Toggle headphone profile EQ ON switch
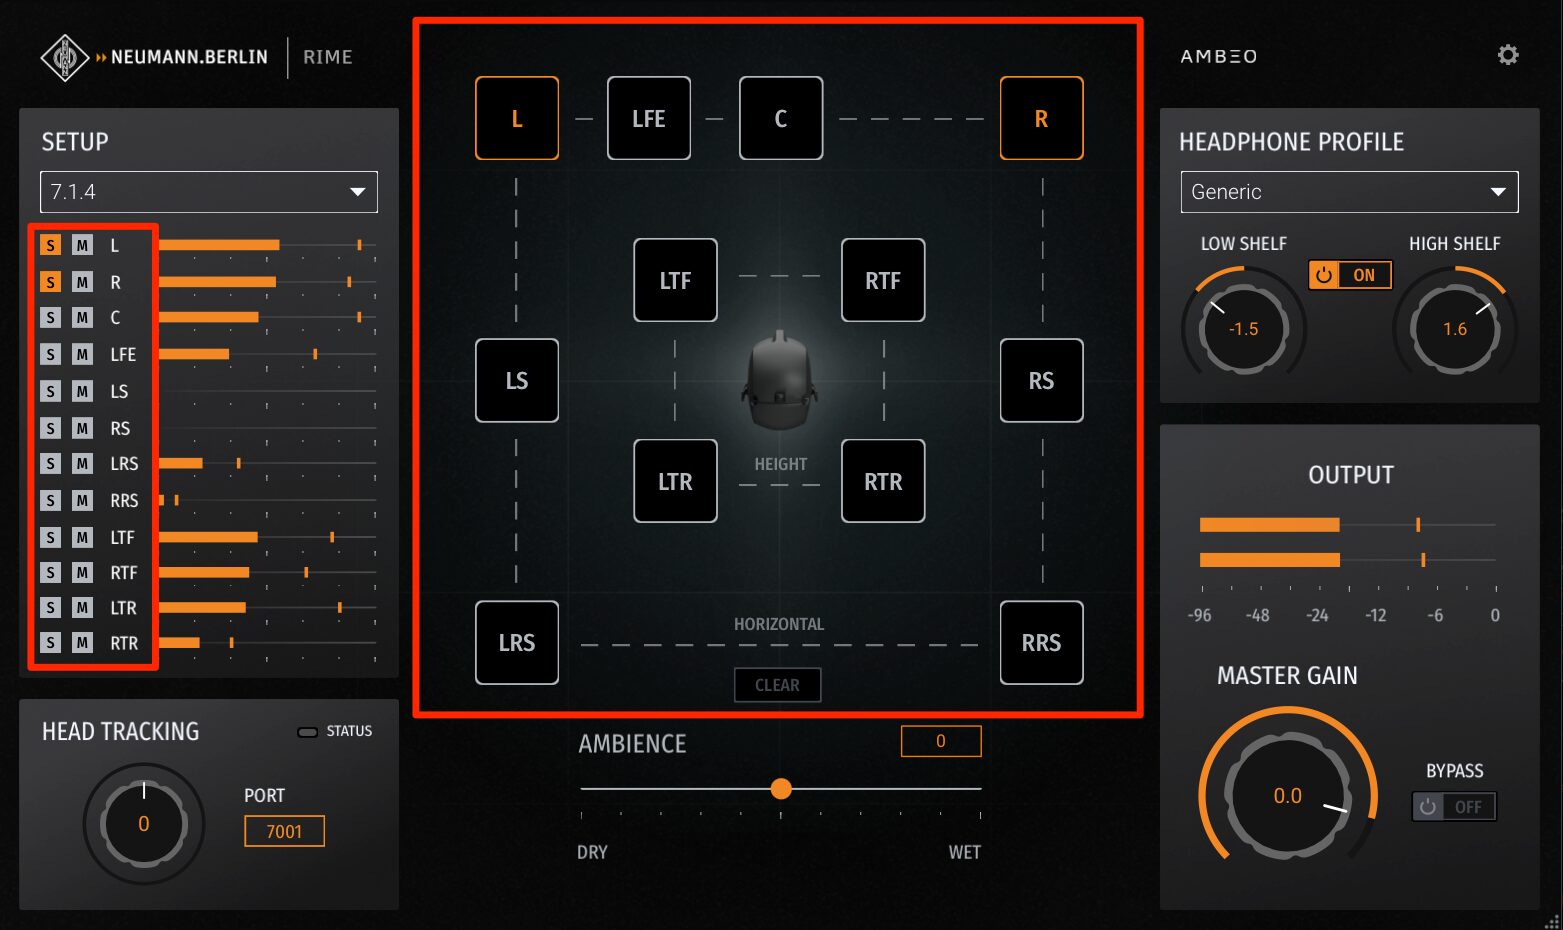 (x=1349, y=275)
